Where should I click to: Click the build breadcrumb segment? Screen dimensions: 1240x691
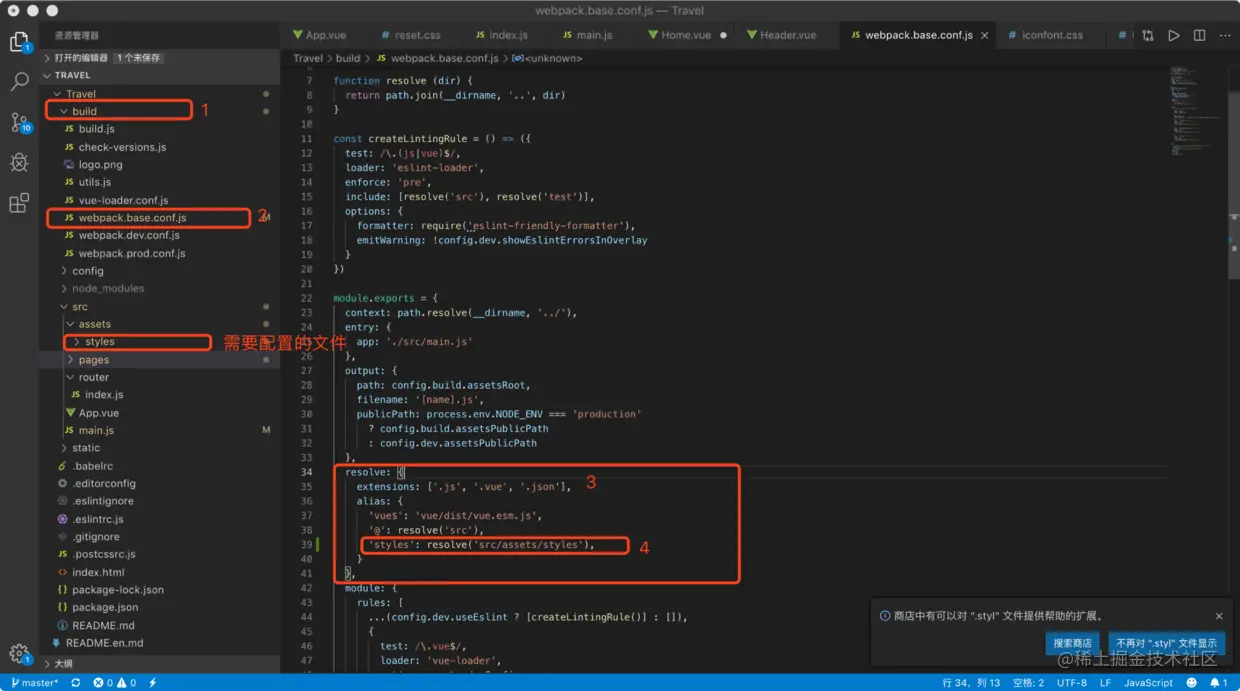(x=348, y=59)
